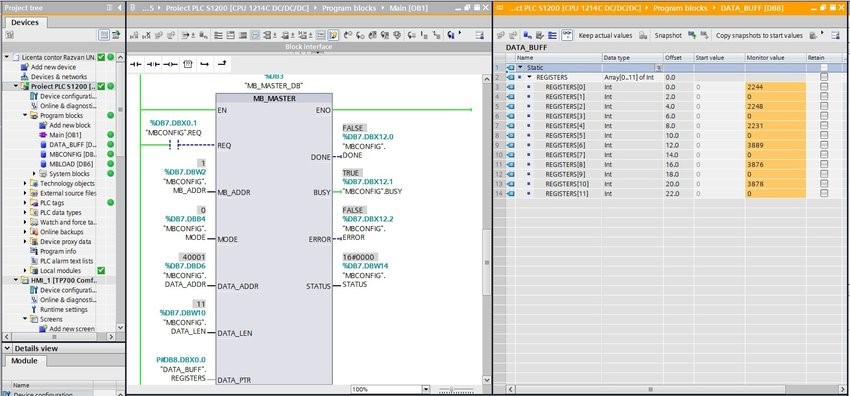Collapse the HMI_1 [TP700 Comfort] device node
This screenshot has width=850, height=396.
click(16, 281)
